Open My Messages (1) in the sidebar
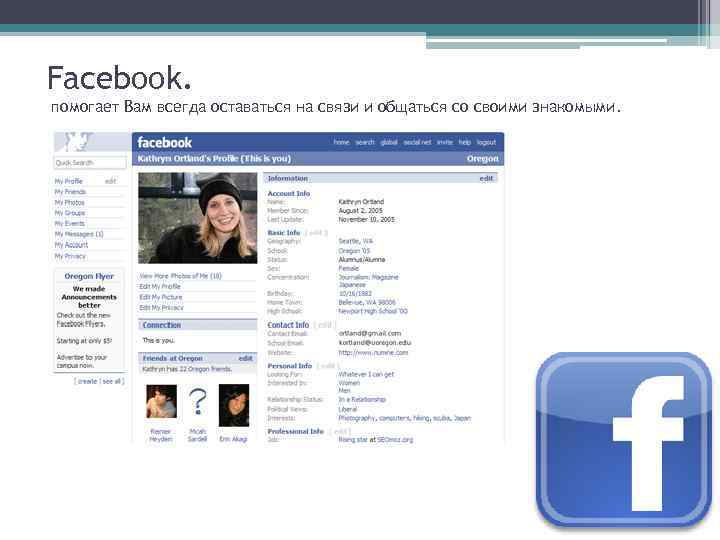This screenshot has height=540, width=720. [79, 234]
